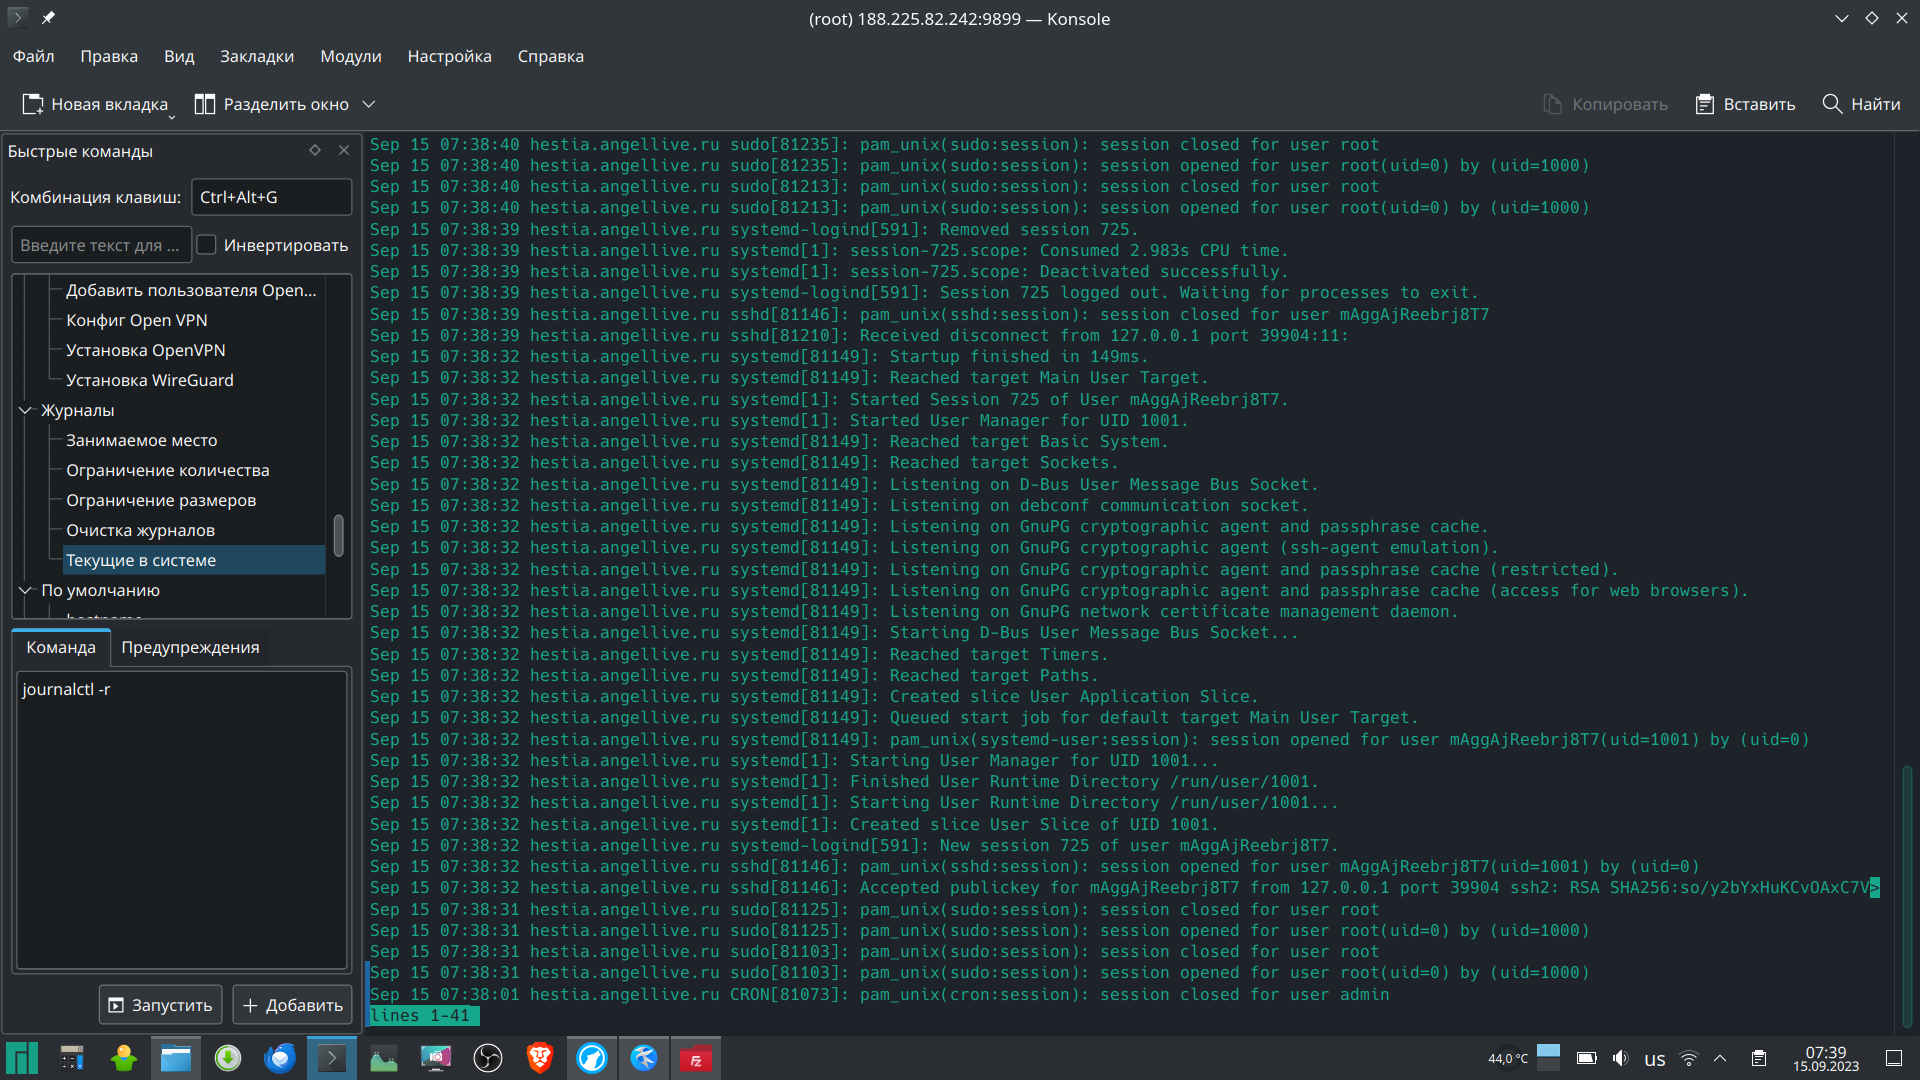The image size is (1920, 1080).
Task: Click the Konsole window menu icon in title bar
Action: tap(18, 18)
